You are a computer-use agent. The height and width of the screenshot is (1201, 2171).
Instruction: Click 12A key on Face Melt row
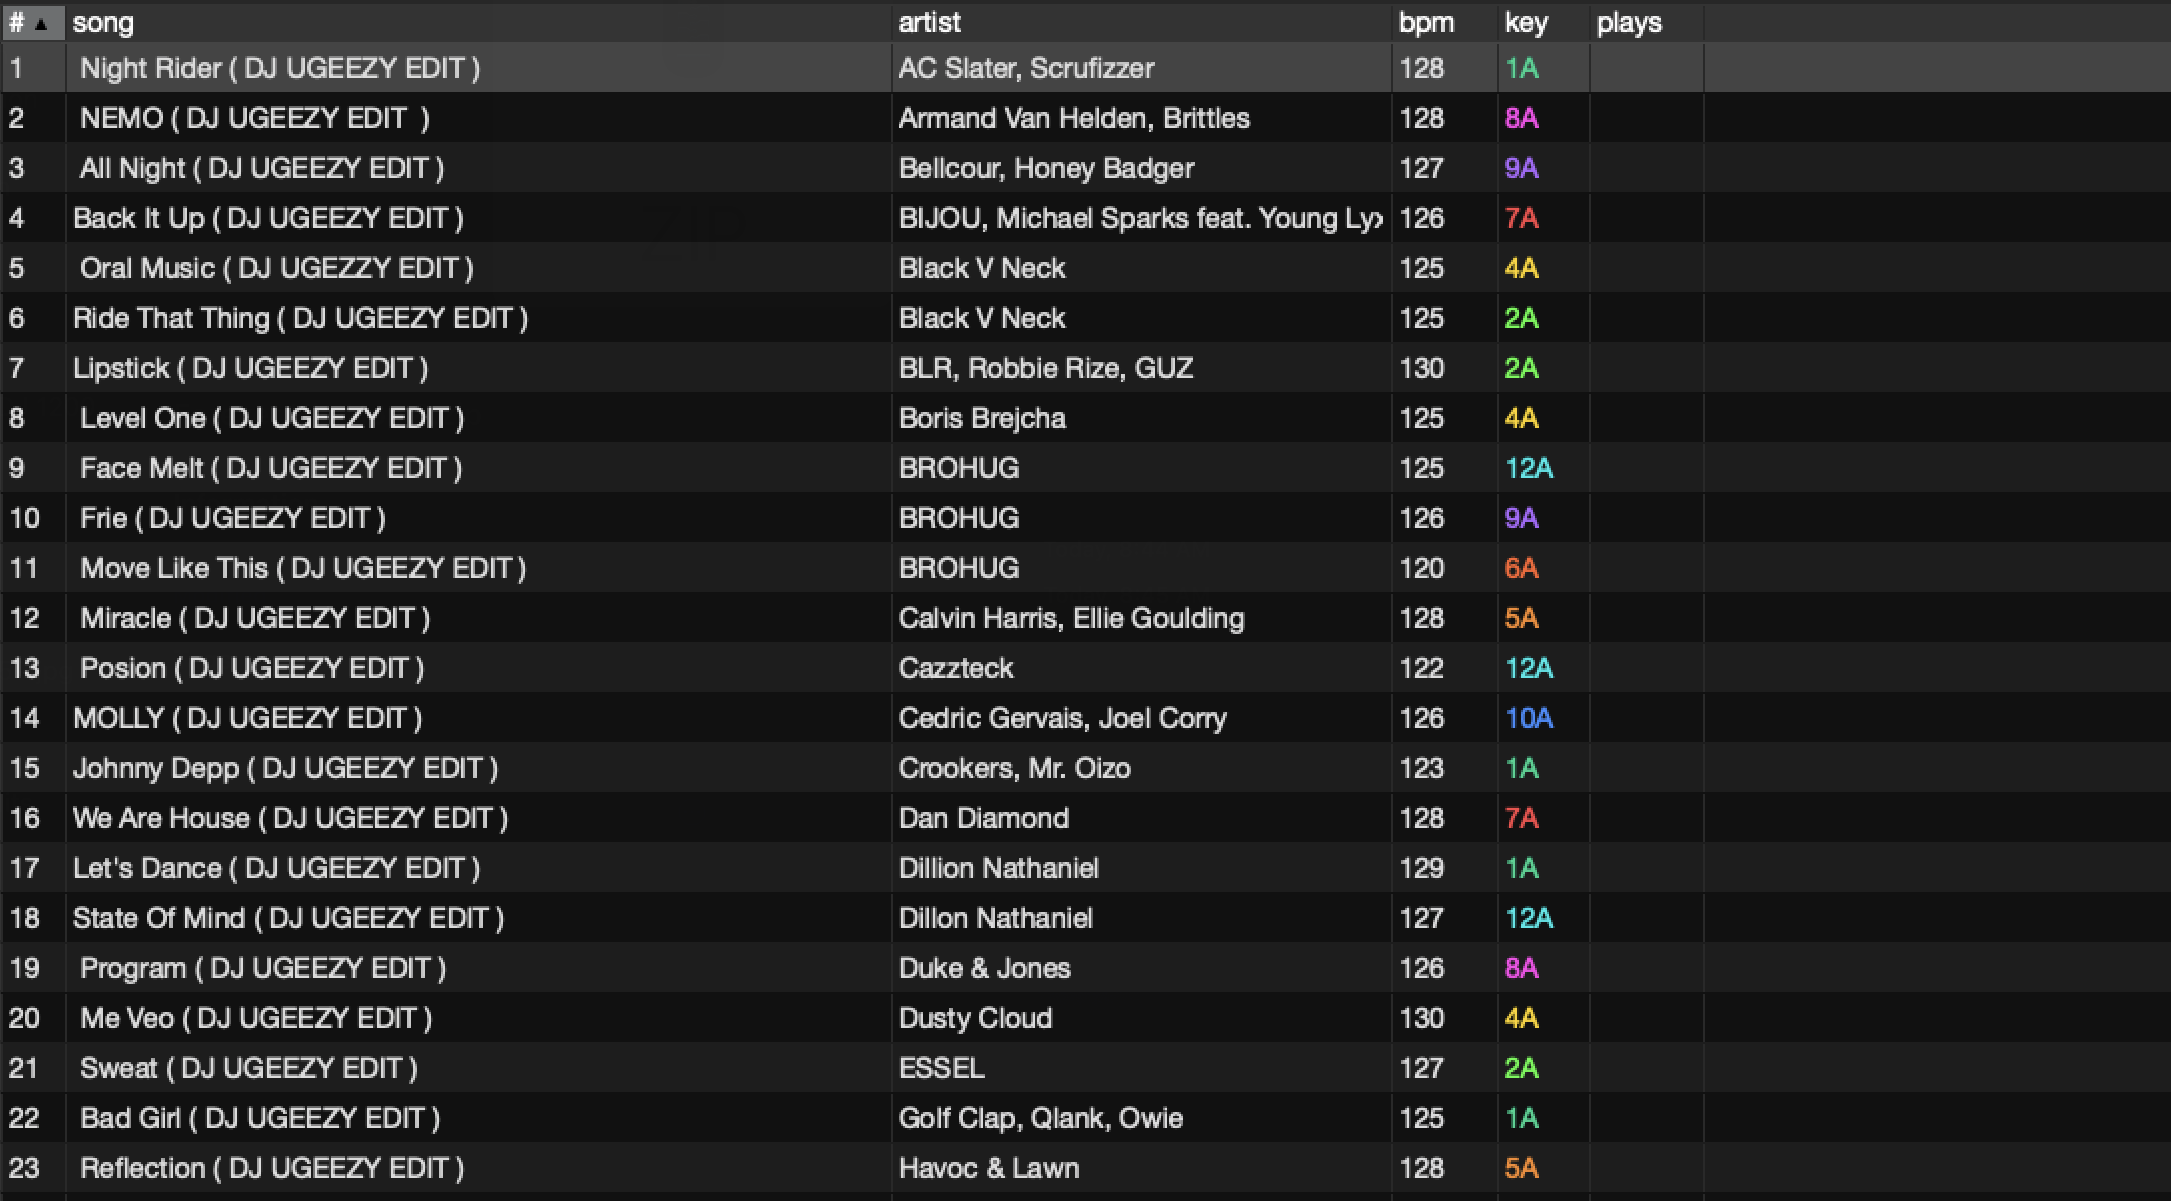point(1529,468)
